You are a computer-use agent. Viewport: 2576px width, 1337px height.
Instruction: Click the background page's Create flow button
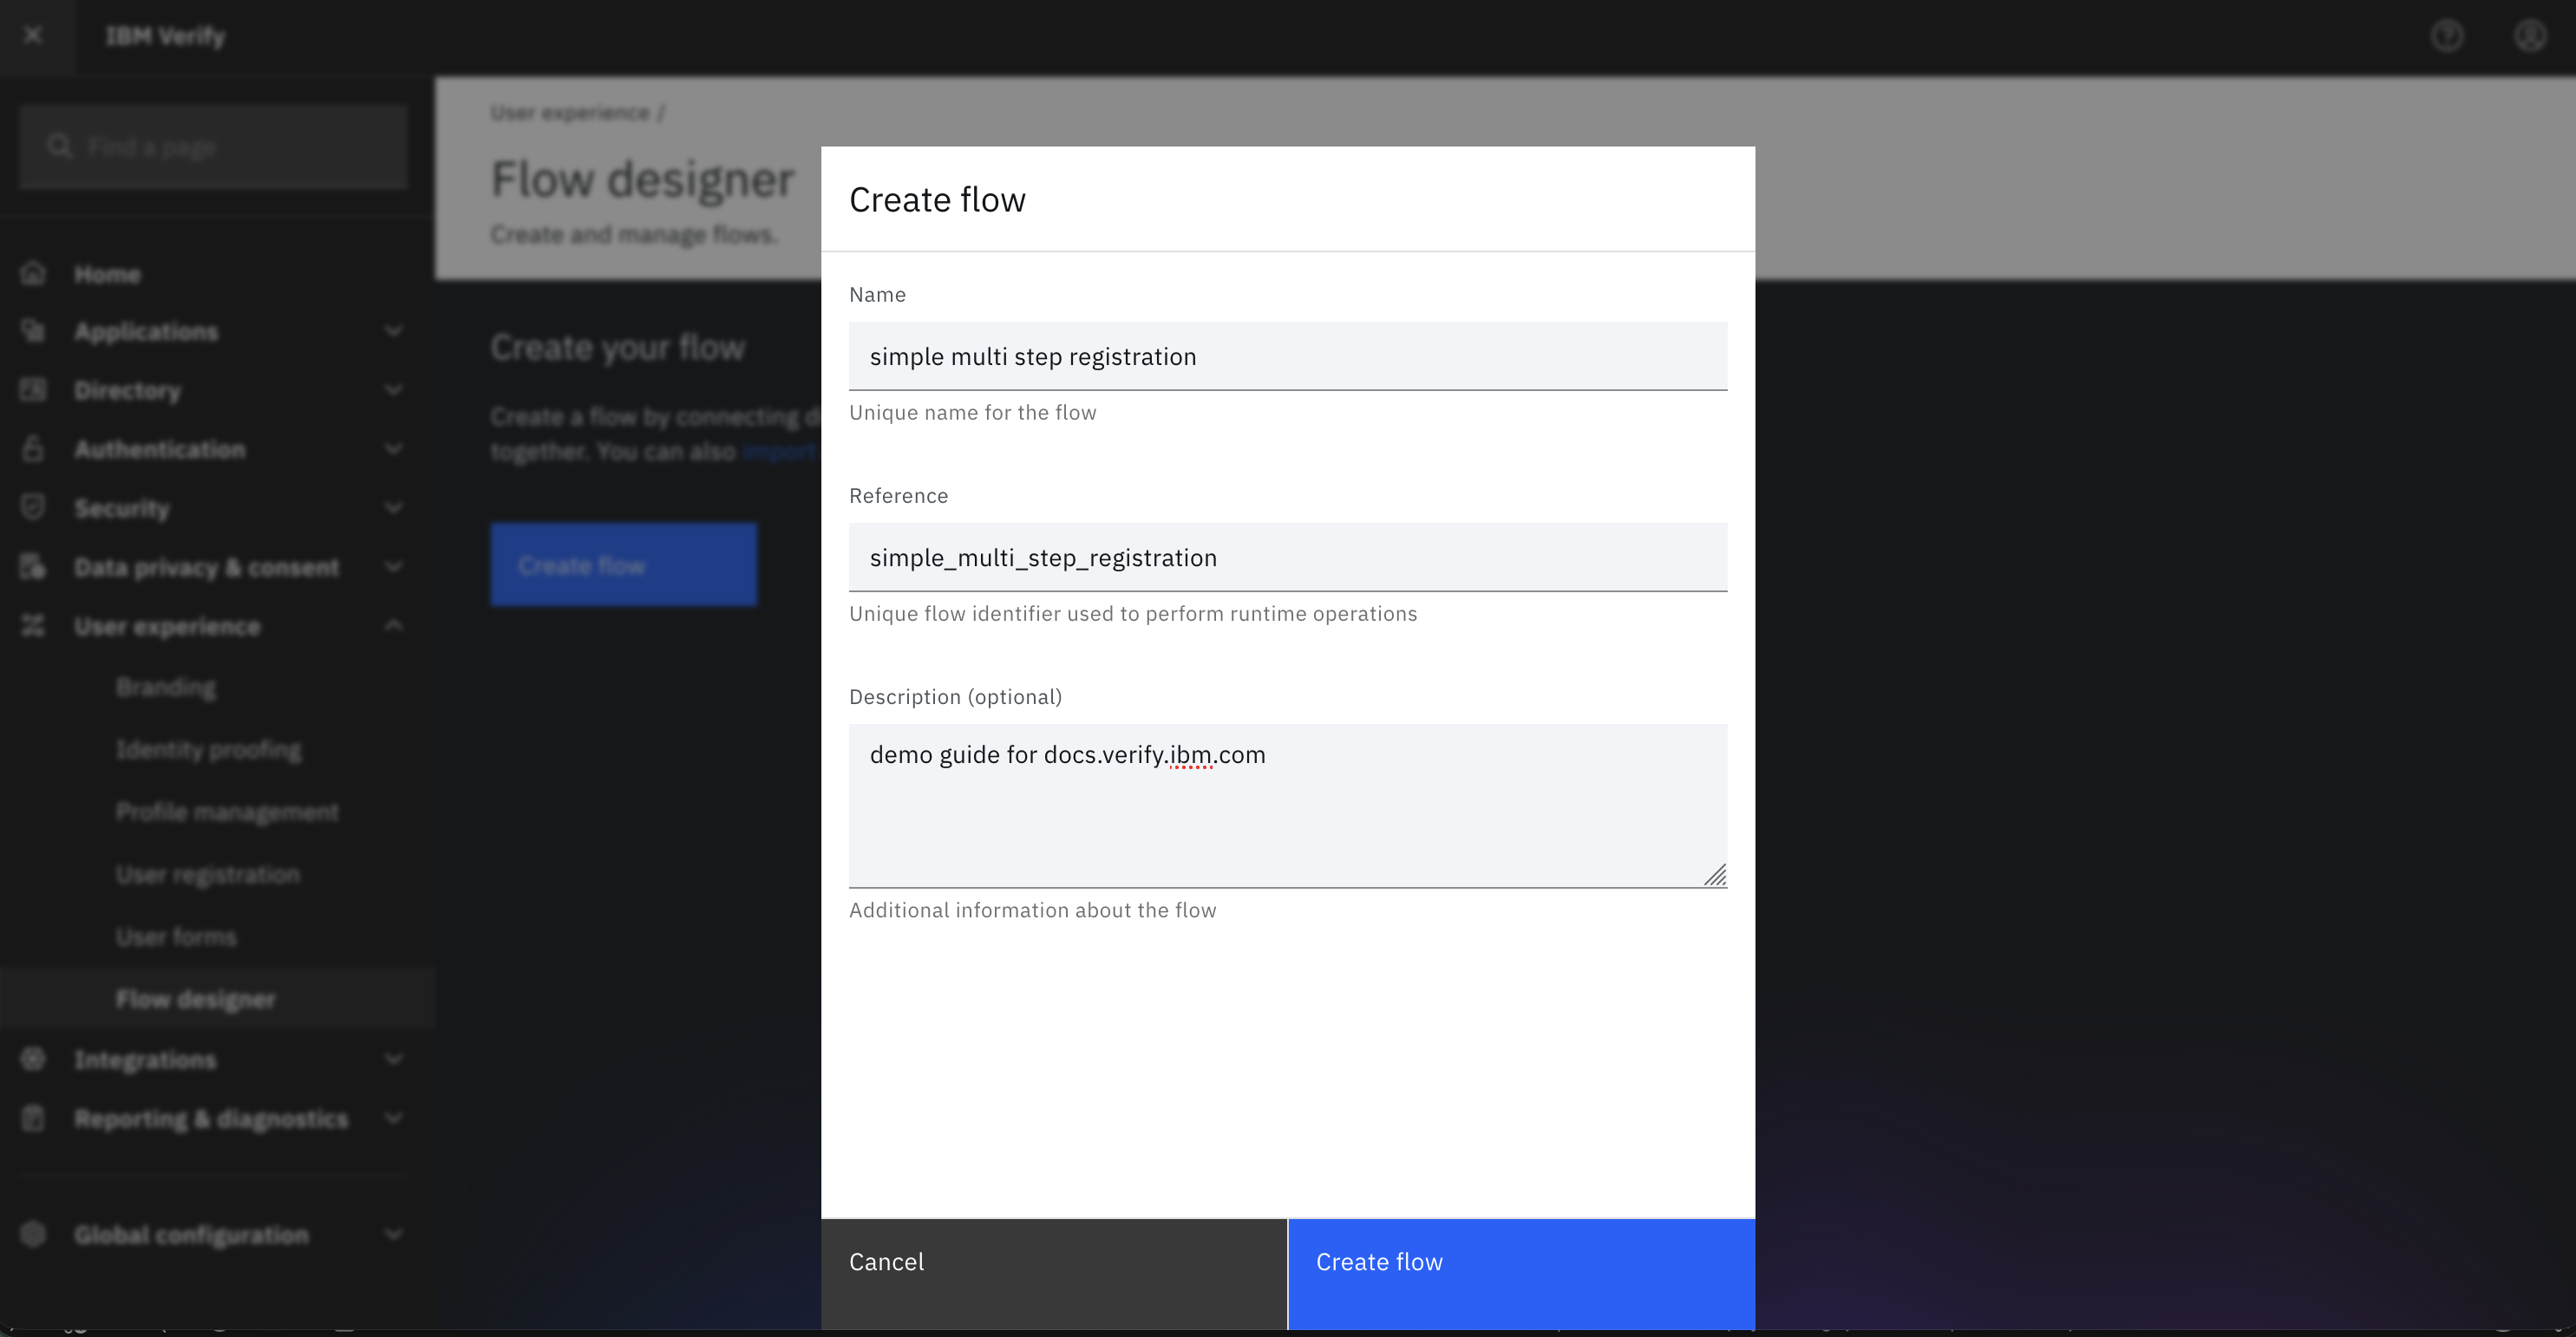click(x=623, y=565)
